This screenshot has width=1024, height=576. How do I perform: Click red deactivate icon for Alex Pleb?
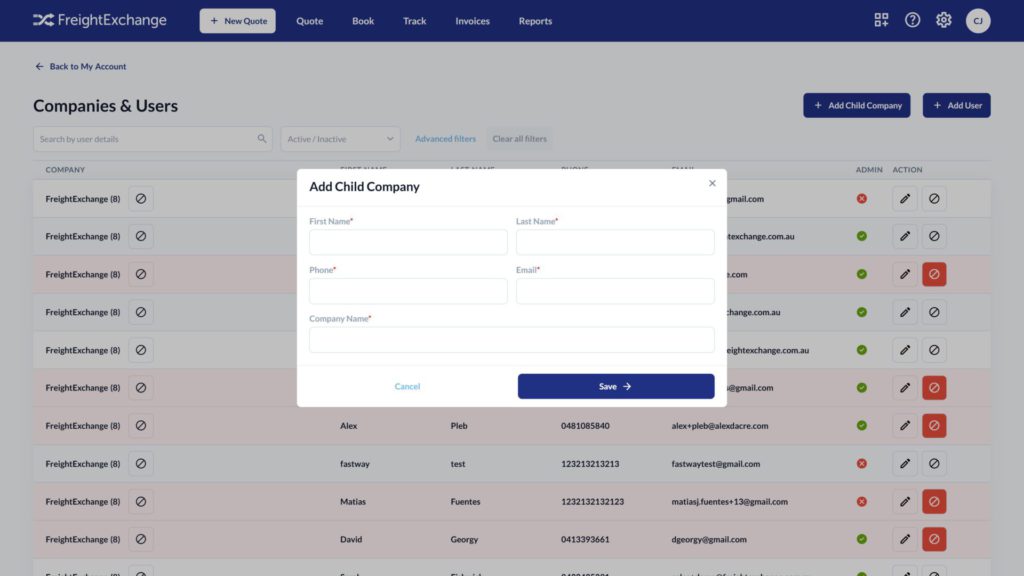click(x=934, y=426)
